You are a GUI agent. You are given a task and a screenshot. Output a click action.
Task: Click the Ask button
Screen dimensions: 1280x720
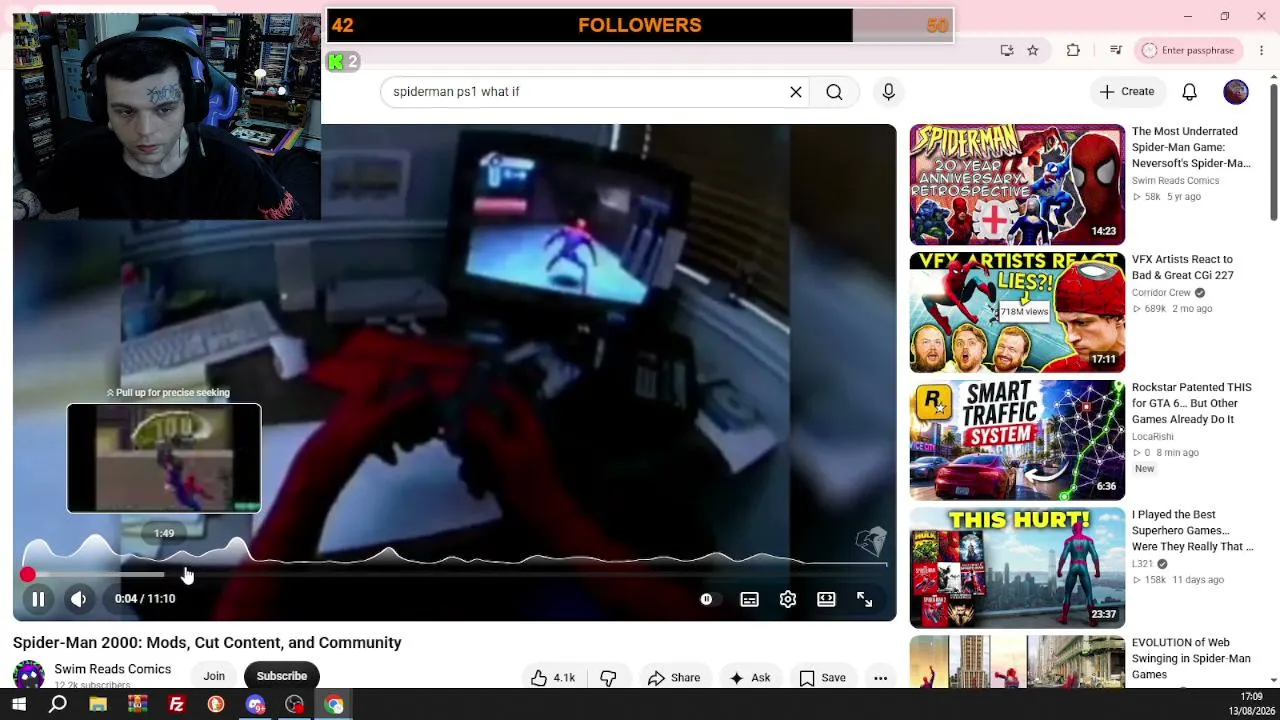click(750, 678)
